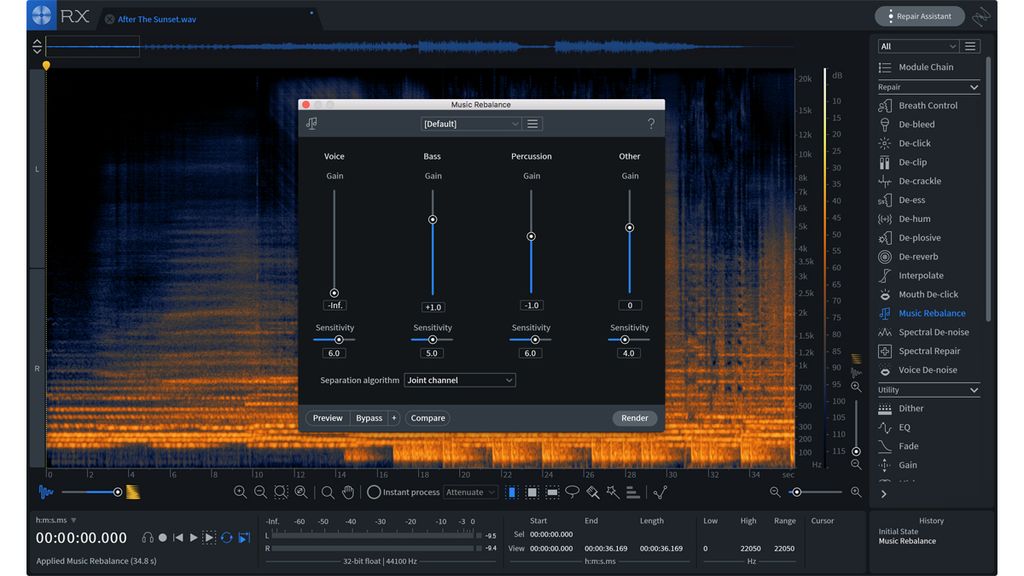Toggle Instant process mode

(x=372, y=491)
